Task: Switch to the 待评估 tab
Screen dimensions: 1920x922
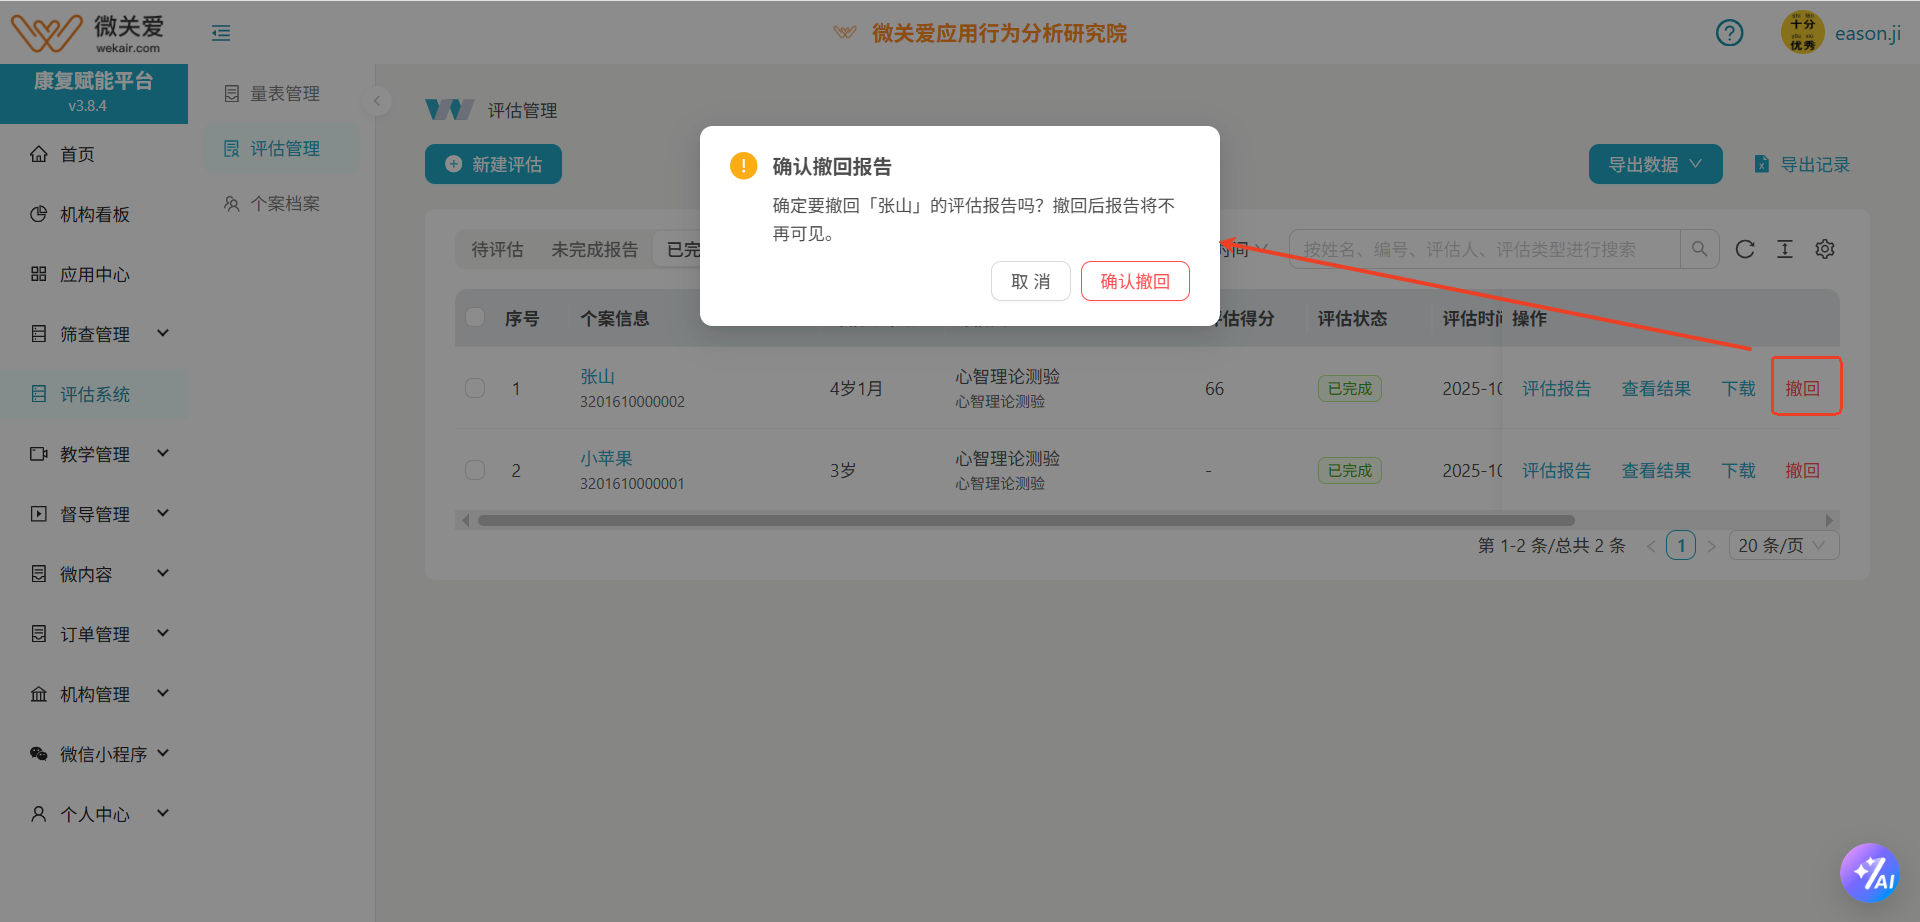Action: point(497,249)
